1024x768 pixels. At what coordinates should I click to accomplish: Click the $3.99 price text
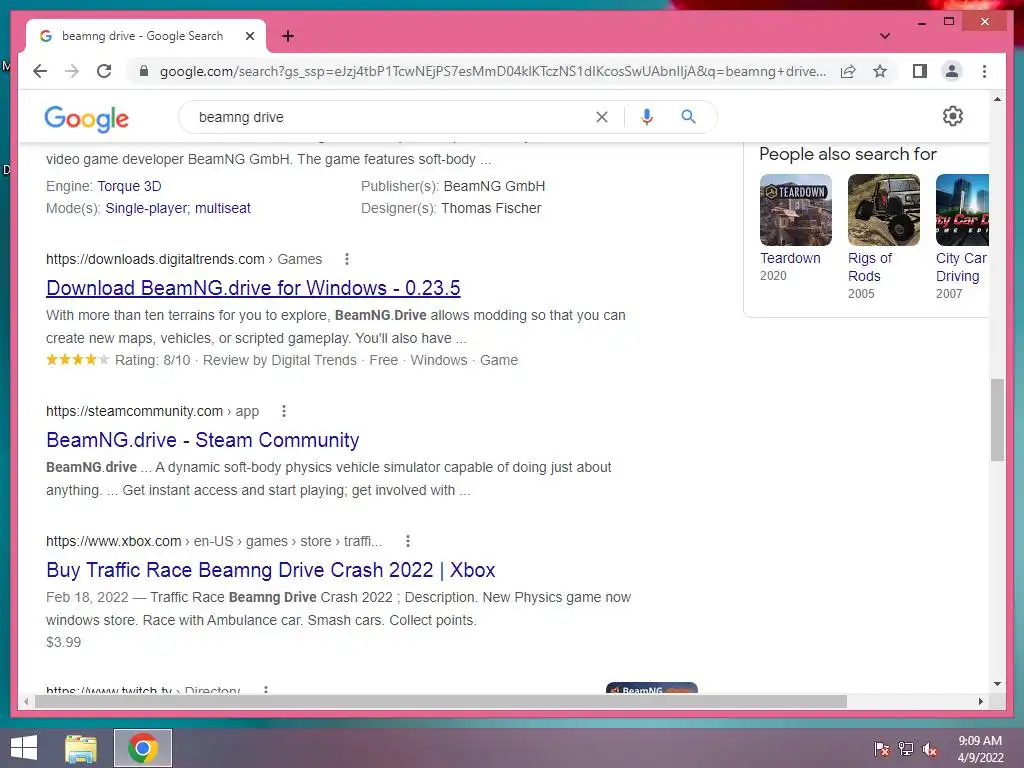(63, 642)
